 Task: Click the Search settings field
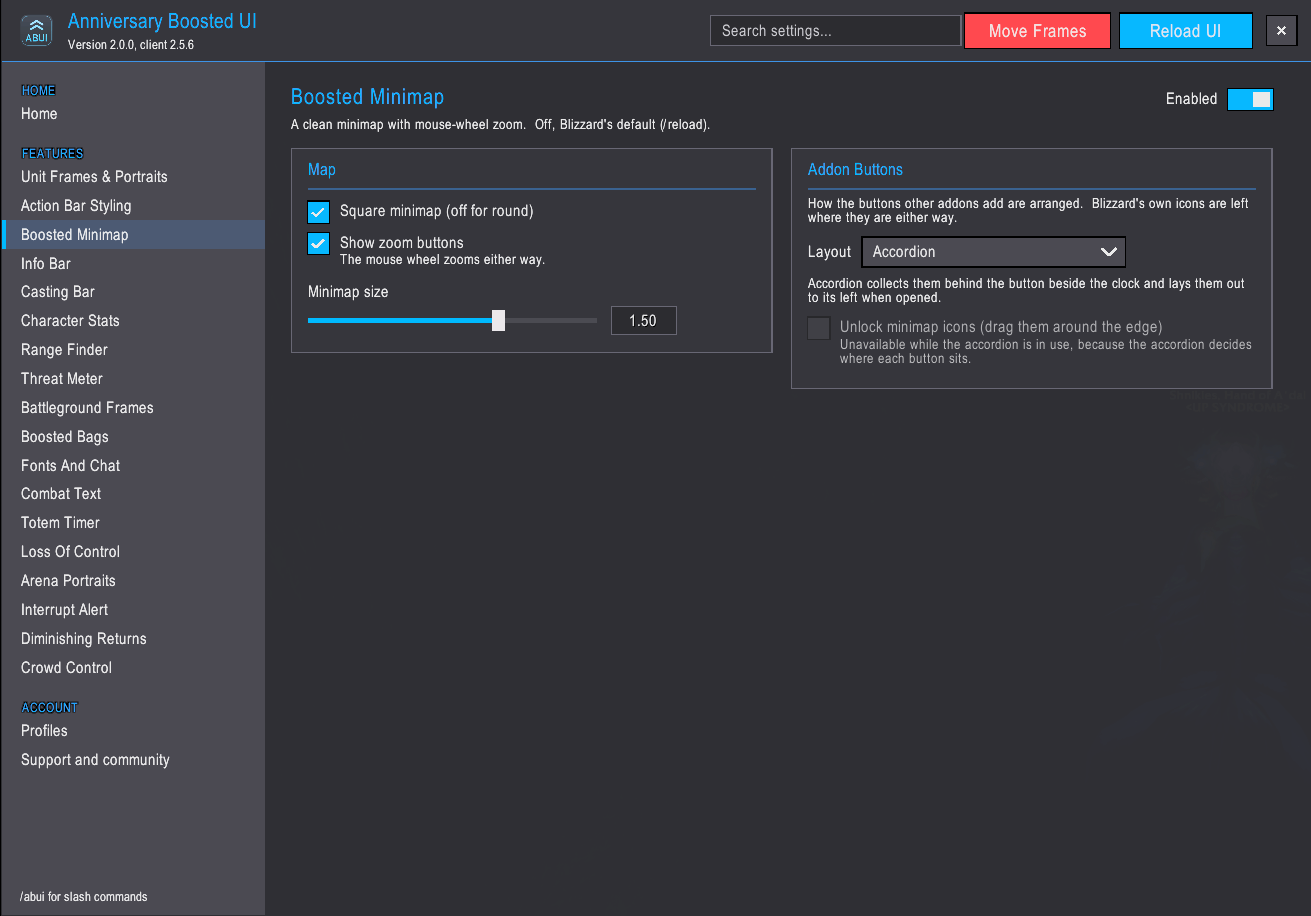pos(836,31)
